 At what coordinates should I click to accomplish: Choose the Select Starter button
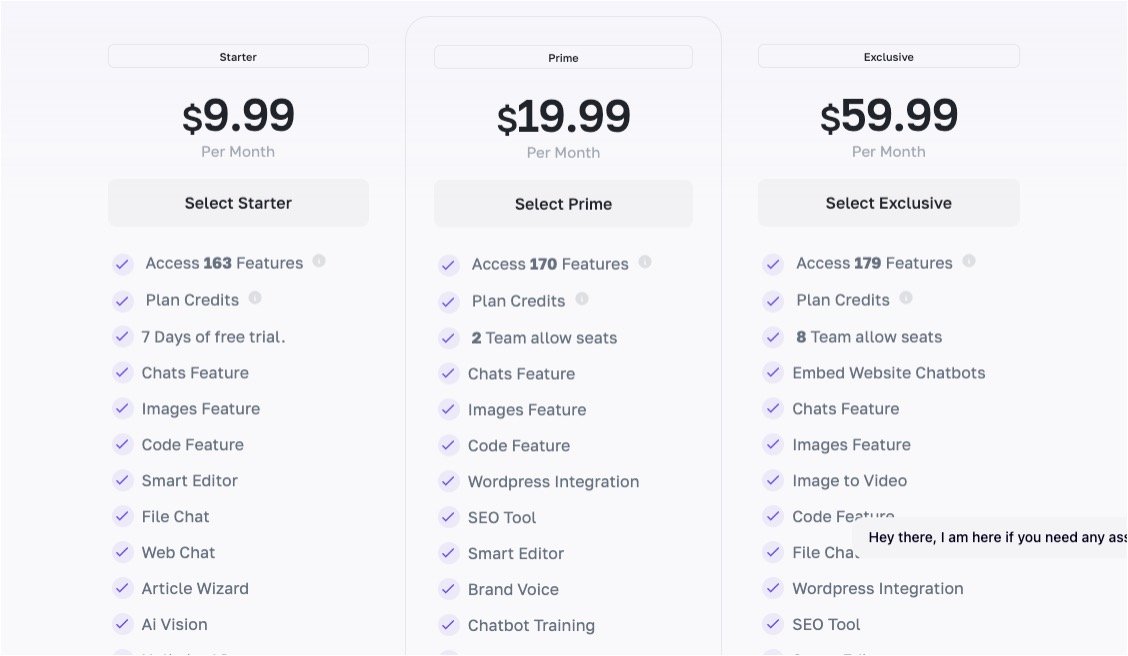[x=238, y=203]
